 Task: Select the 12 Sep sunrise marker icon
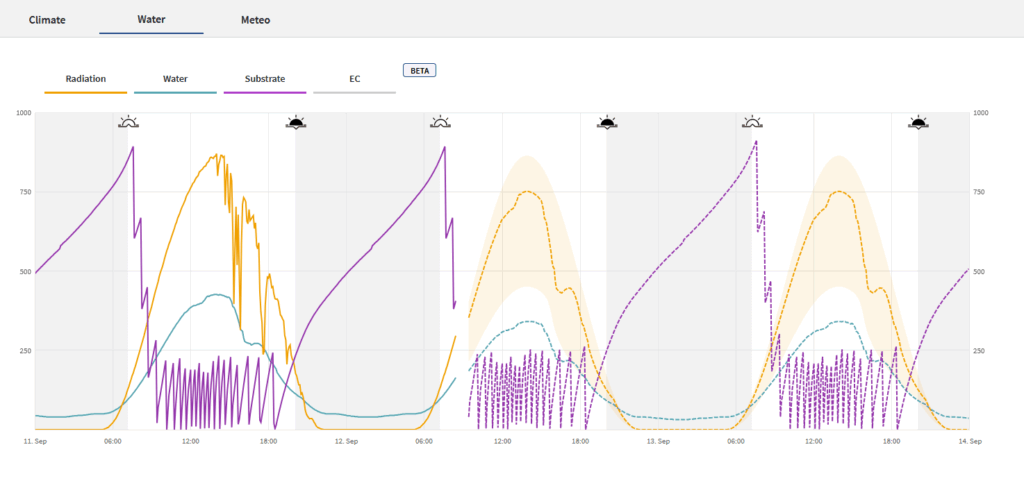(x=441, y=123)
